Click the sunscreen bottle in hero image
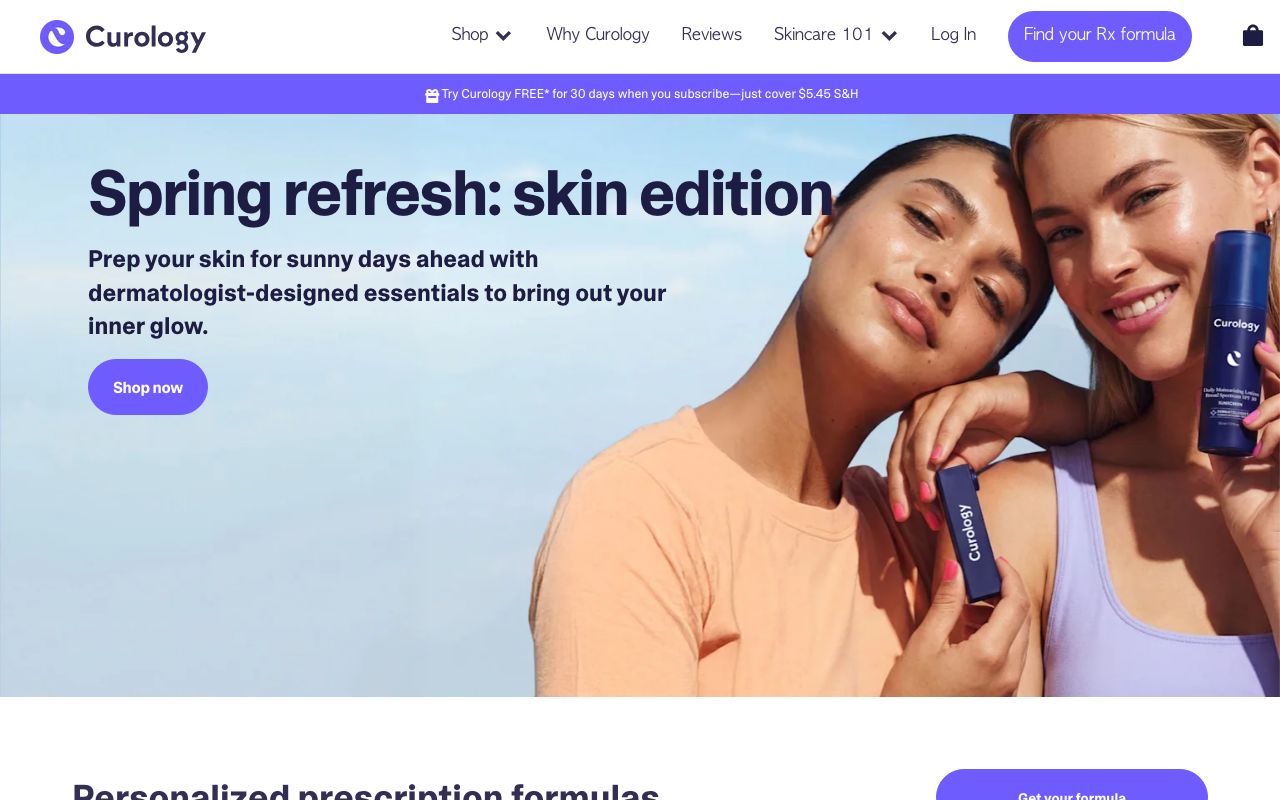This screenshot has width=1280, height=800. point(1235,342)
